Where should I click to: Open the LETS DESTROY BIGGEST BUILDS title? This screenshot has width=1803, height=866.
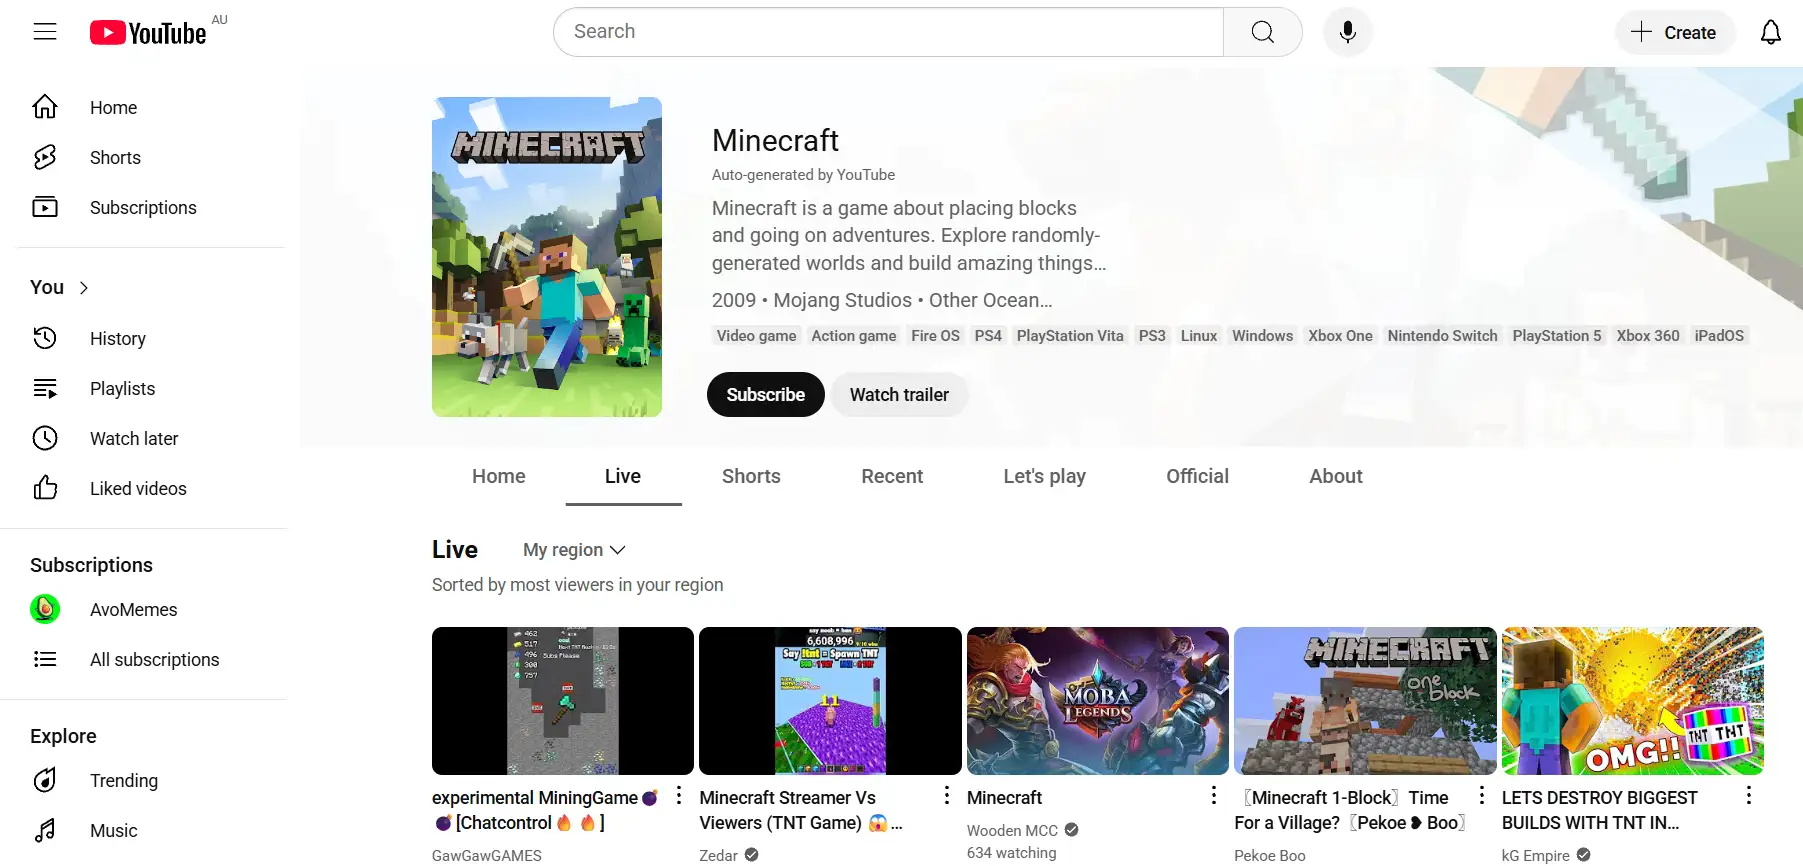[x=1600, y=810]
